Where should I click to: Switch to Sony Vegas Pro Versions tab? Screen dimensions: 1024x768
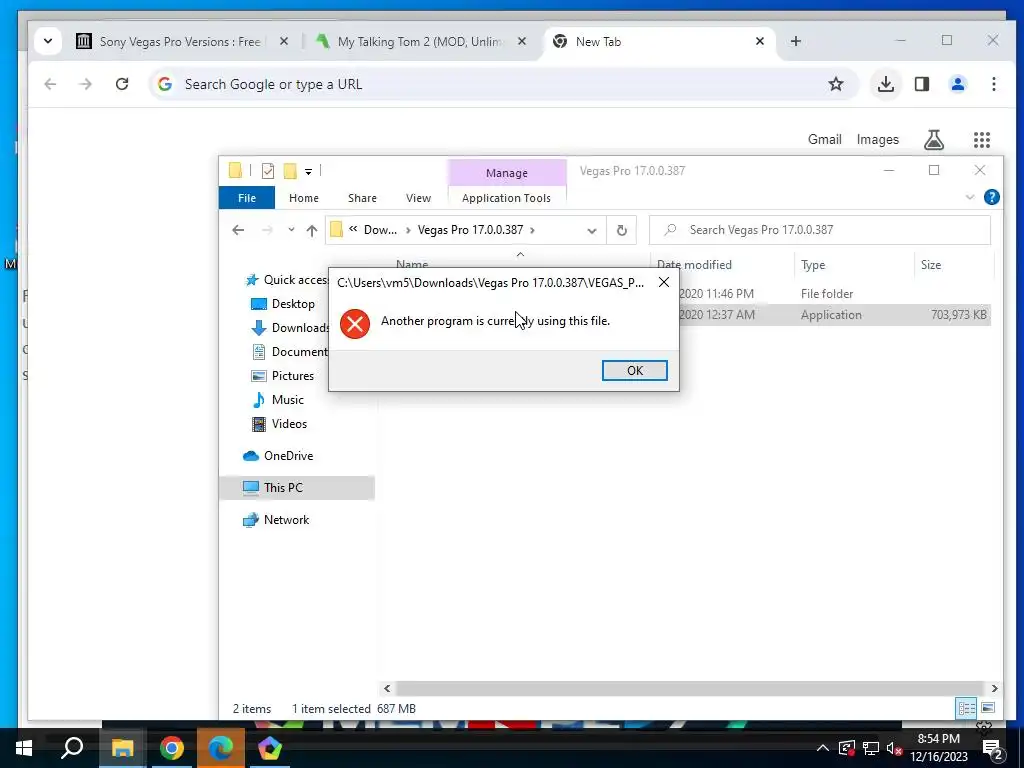(180, 42)
